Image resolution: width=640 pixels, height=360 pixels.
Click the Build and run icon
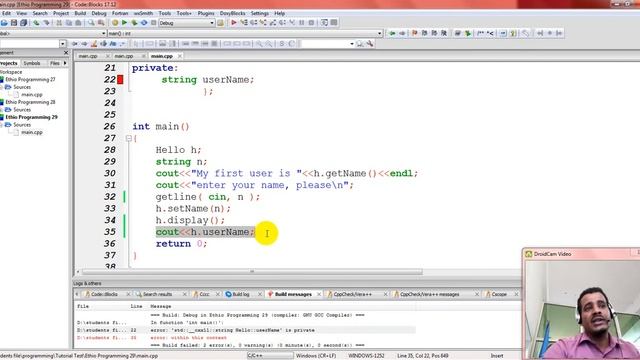pos(134,23)
